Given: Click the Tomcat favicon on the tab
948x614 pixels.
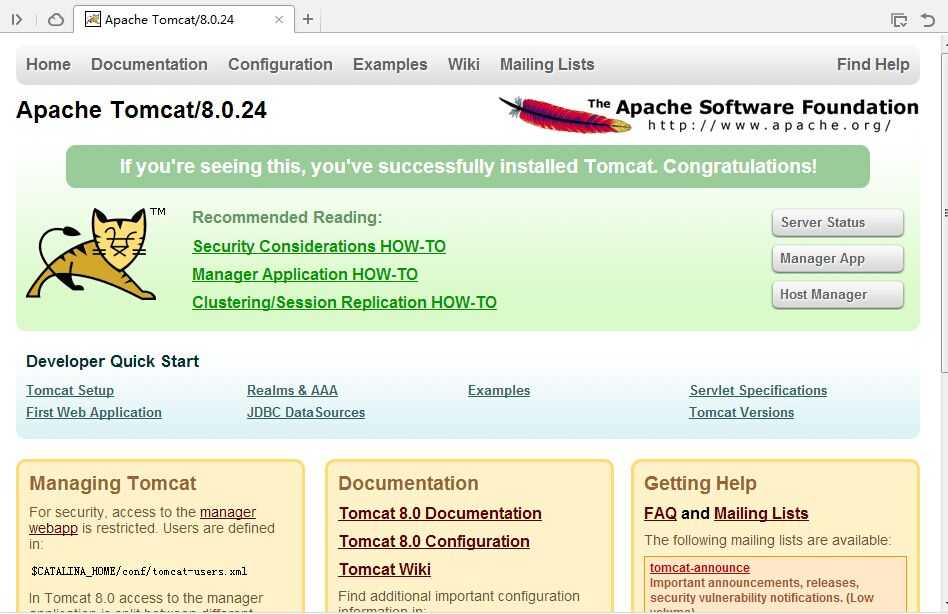Looking at the screenshot, I should pos(93,19).
